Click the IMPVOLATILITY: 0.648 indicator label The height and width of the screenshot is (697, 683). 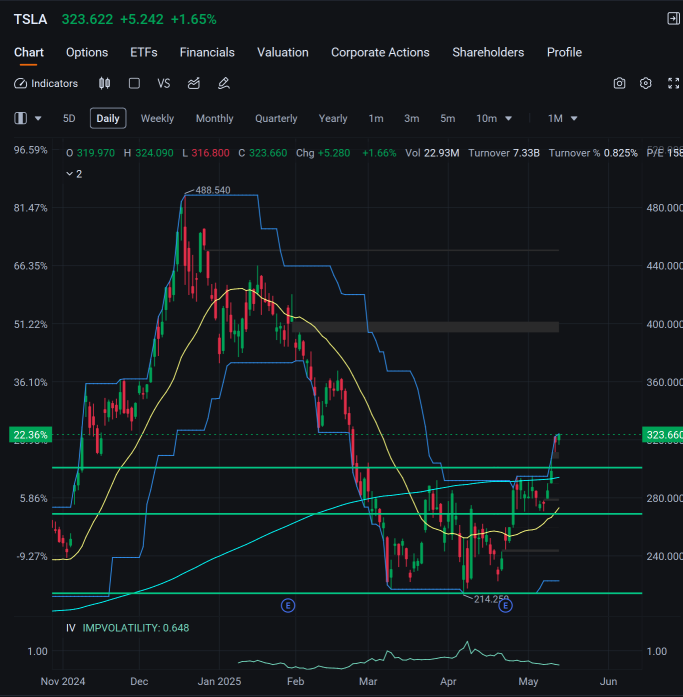point(136,628)
